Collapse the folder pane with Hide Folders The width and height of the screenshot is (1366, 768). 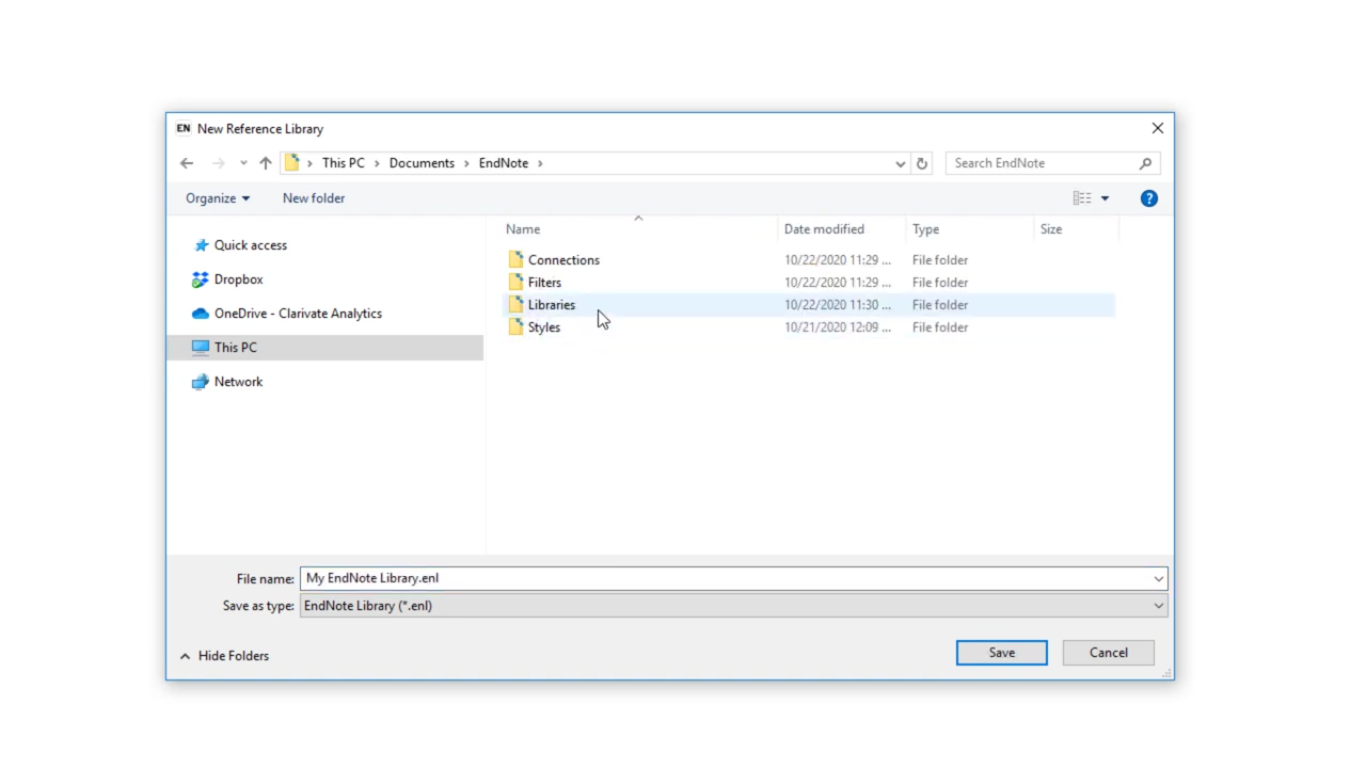tap(224, 656)
